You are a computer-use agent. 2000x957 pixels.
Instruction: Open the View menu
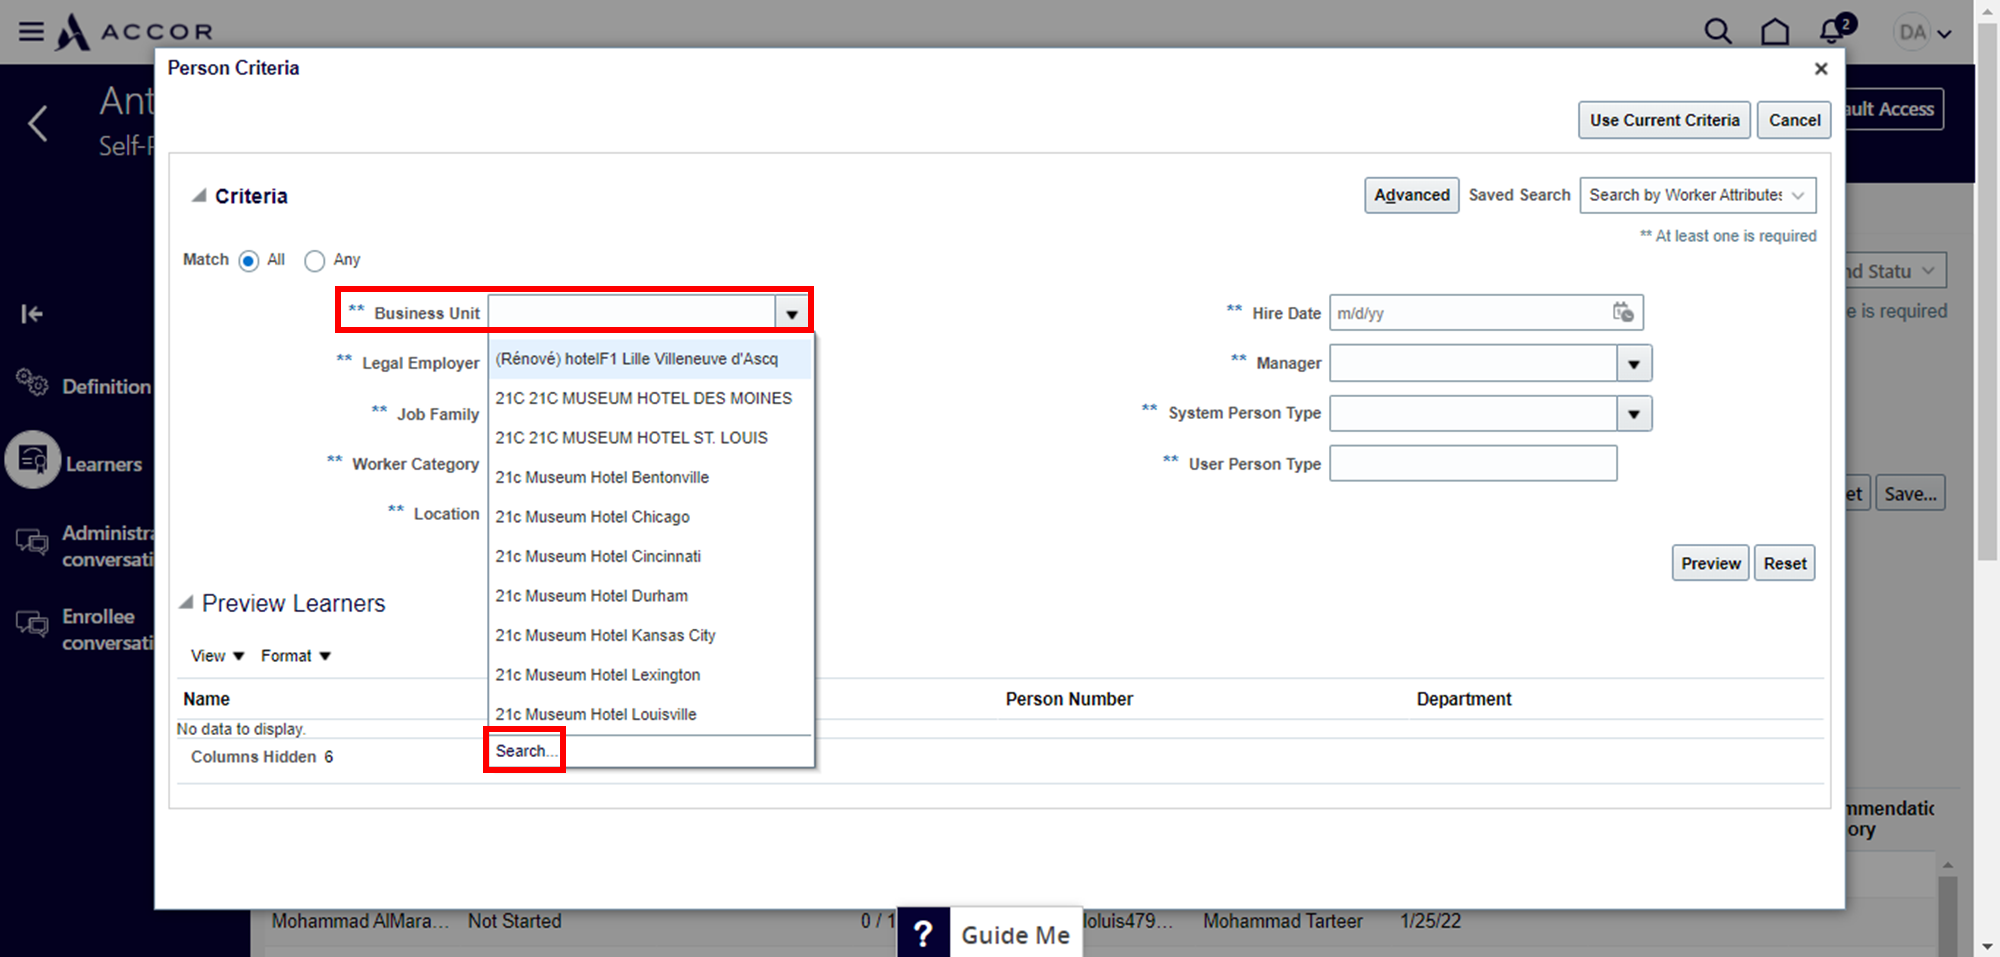pos(217,656)
